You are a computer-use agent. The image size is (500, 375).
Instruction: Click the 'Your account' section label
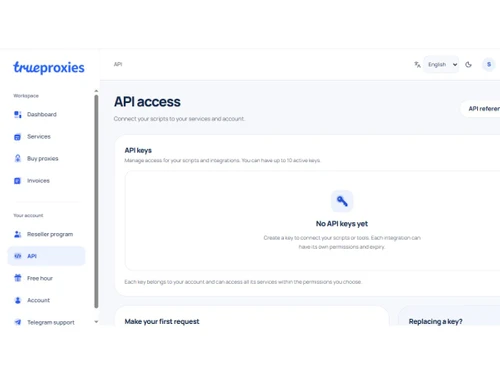coord(28,215)
